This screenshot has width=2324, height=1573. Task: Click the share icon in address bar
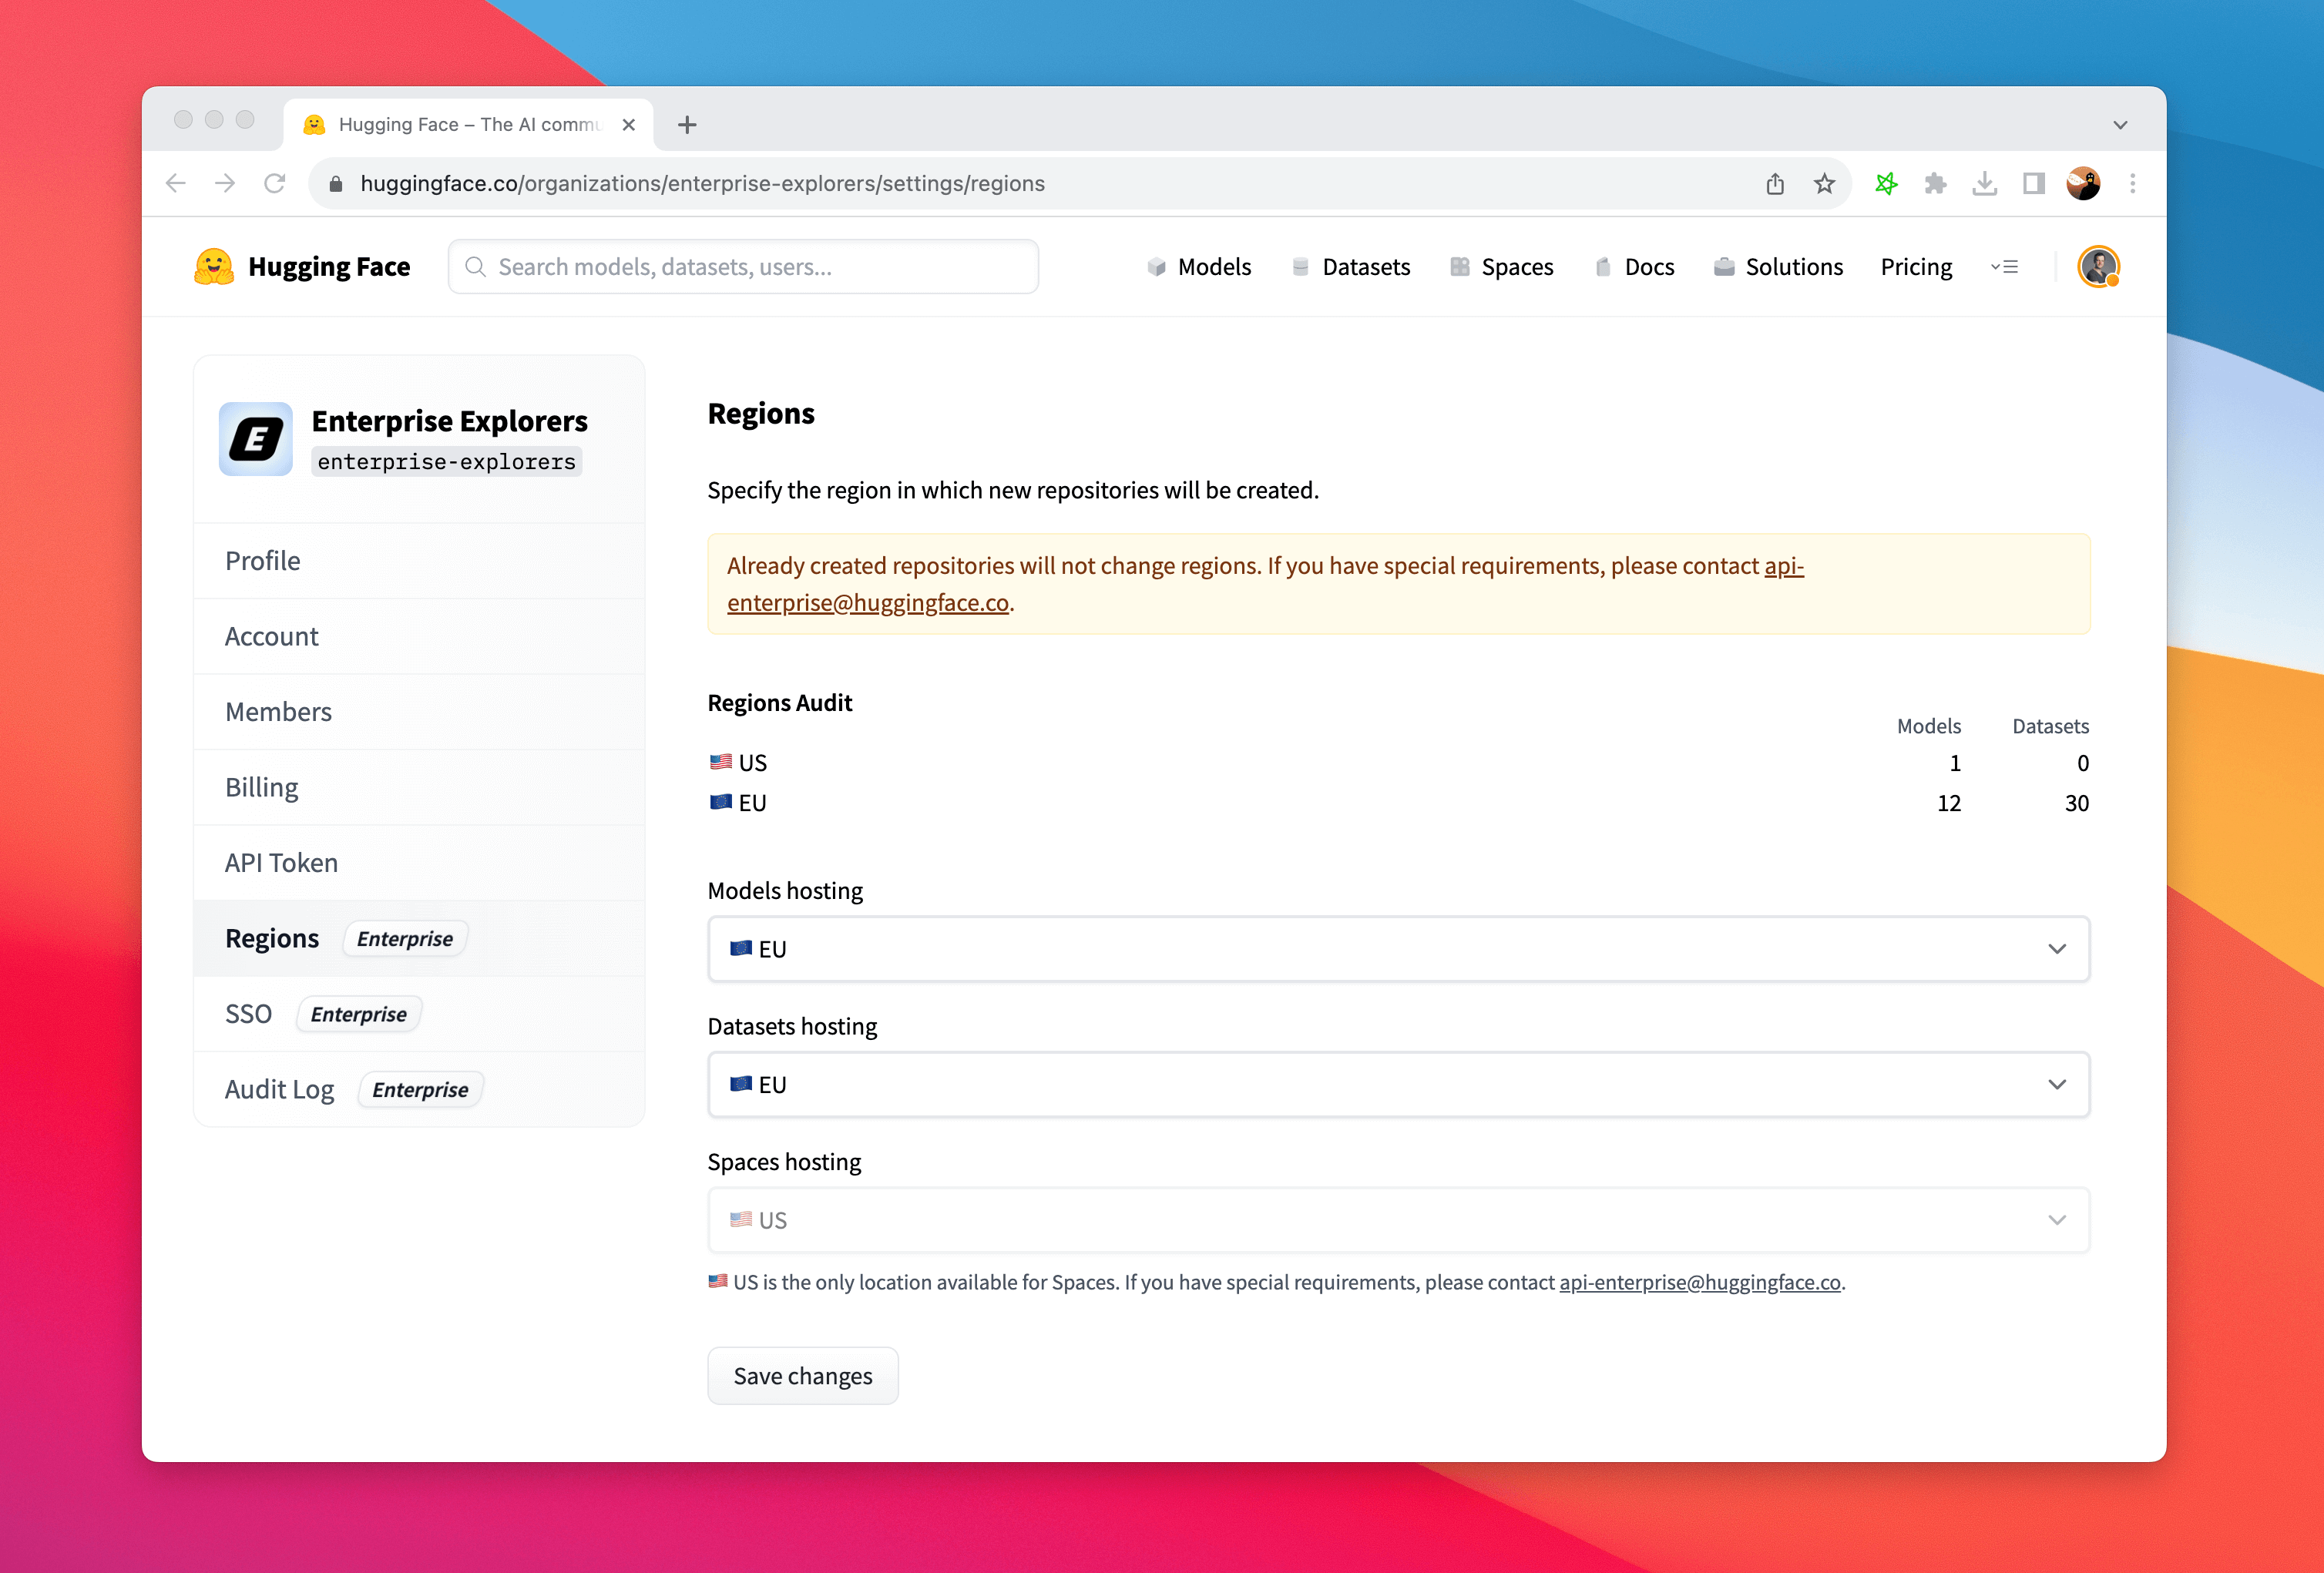coord(1775,183)
